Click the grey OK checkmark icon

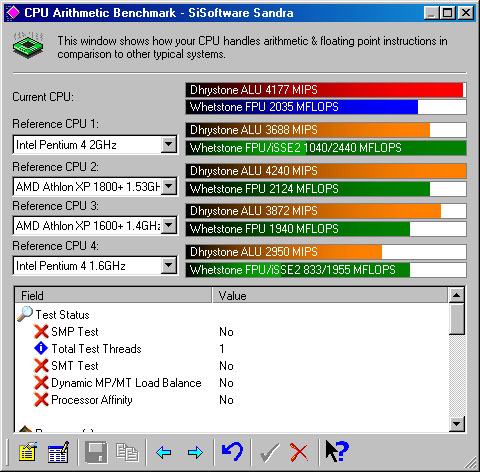tap(269, 452)
